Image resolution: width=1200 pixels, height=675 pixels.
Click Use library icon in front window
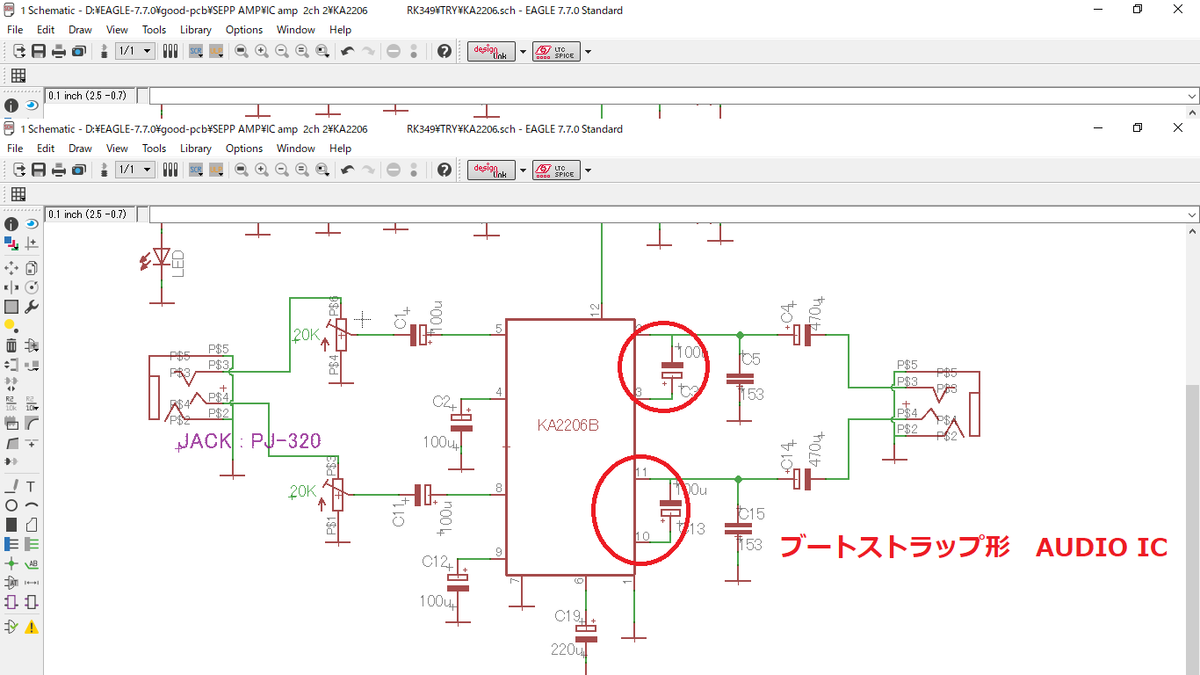tap(170, 170)
